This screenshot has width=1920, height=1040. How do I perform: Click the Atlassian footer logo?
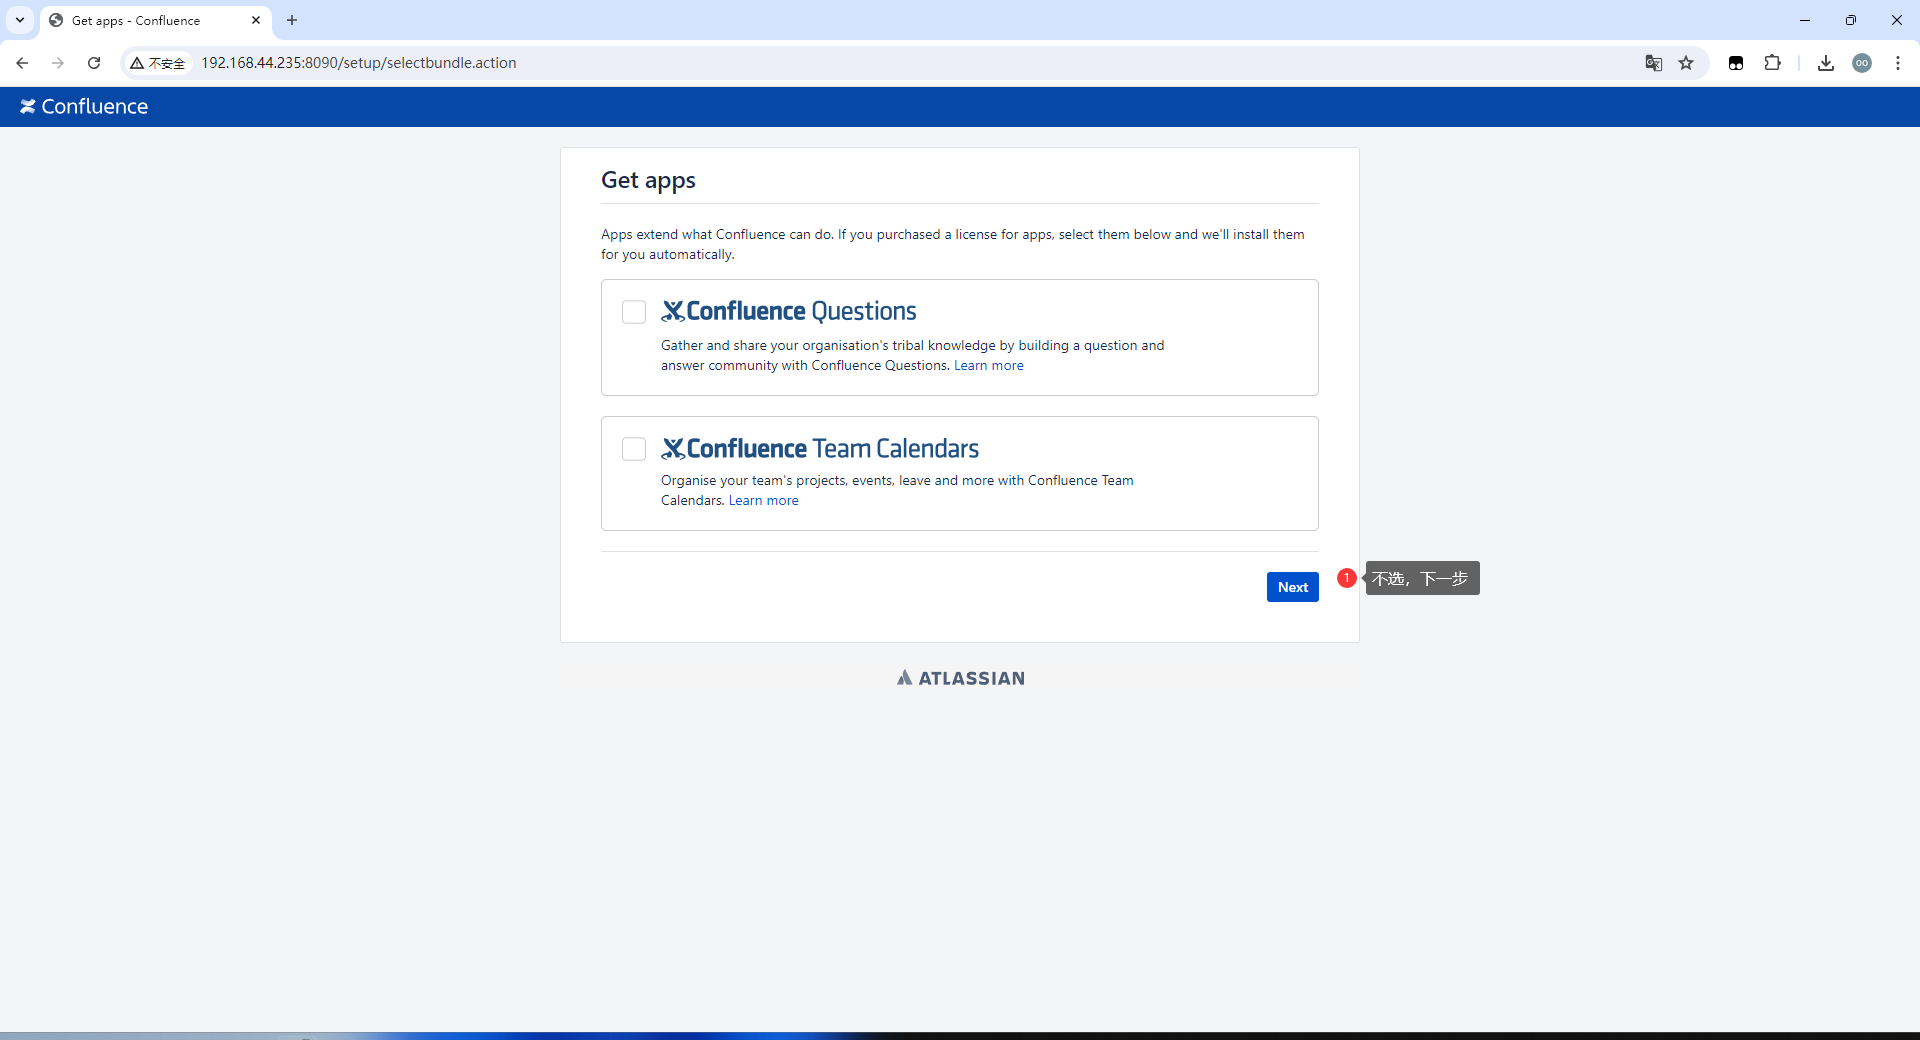[x=961, y=678]
